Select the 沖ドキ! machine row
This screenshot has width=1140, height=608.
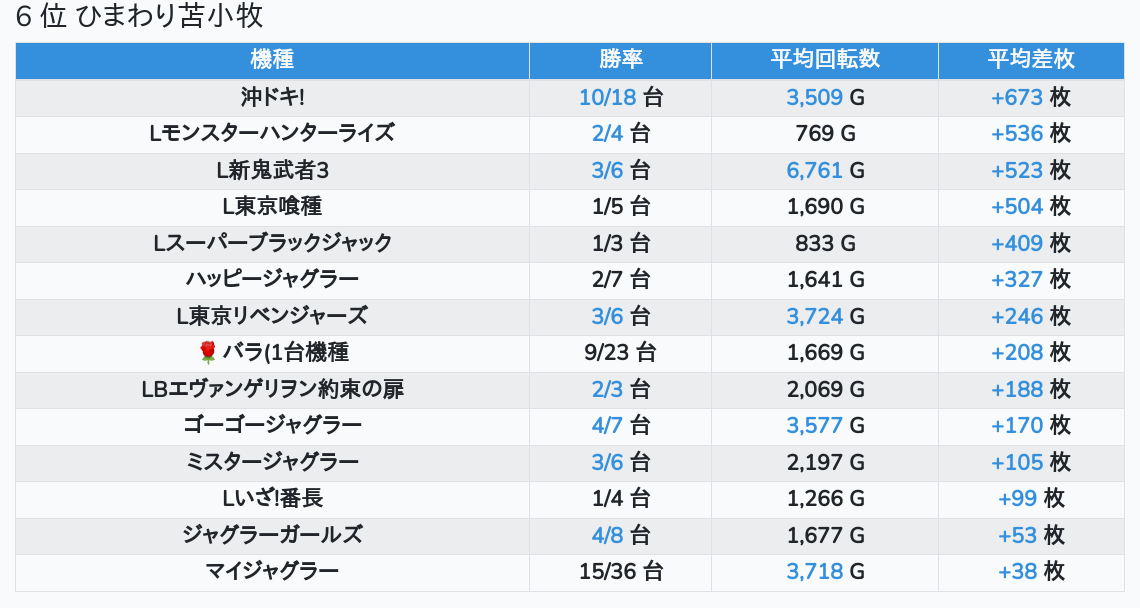tap(272, 97)
